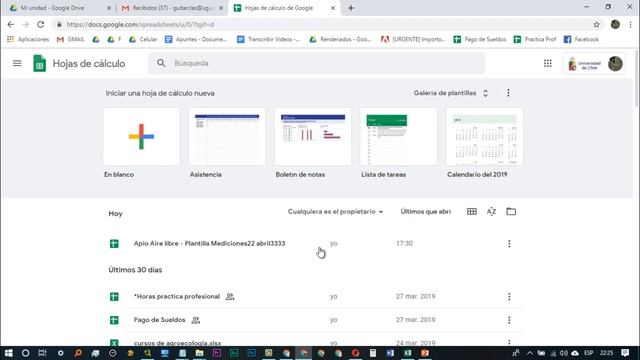Open the Universidad de Chile account menu
This screenshot has height=360, width=640.
click(x=594, y=64)
